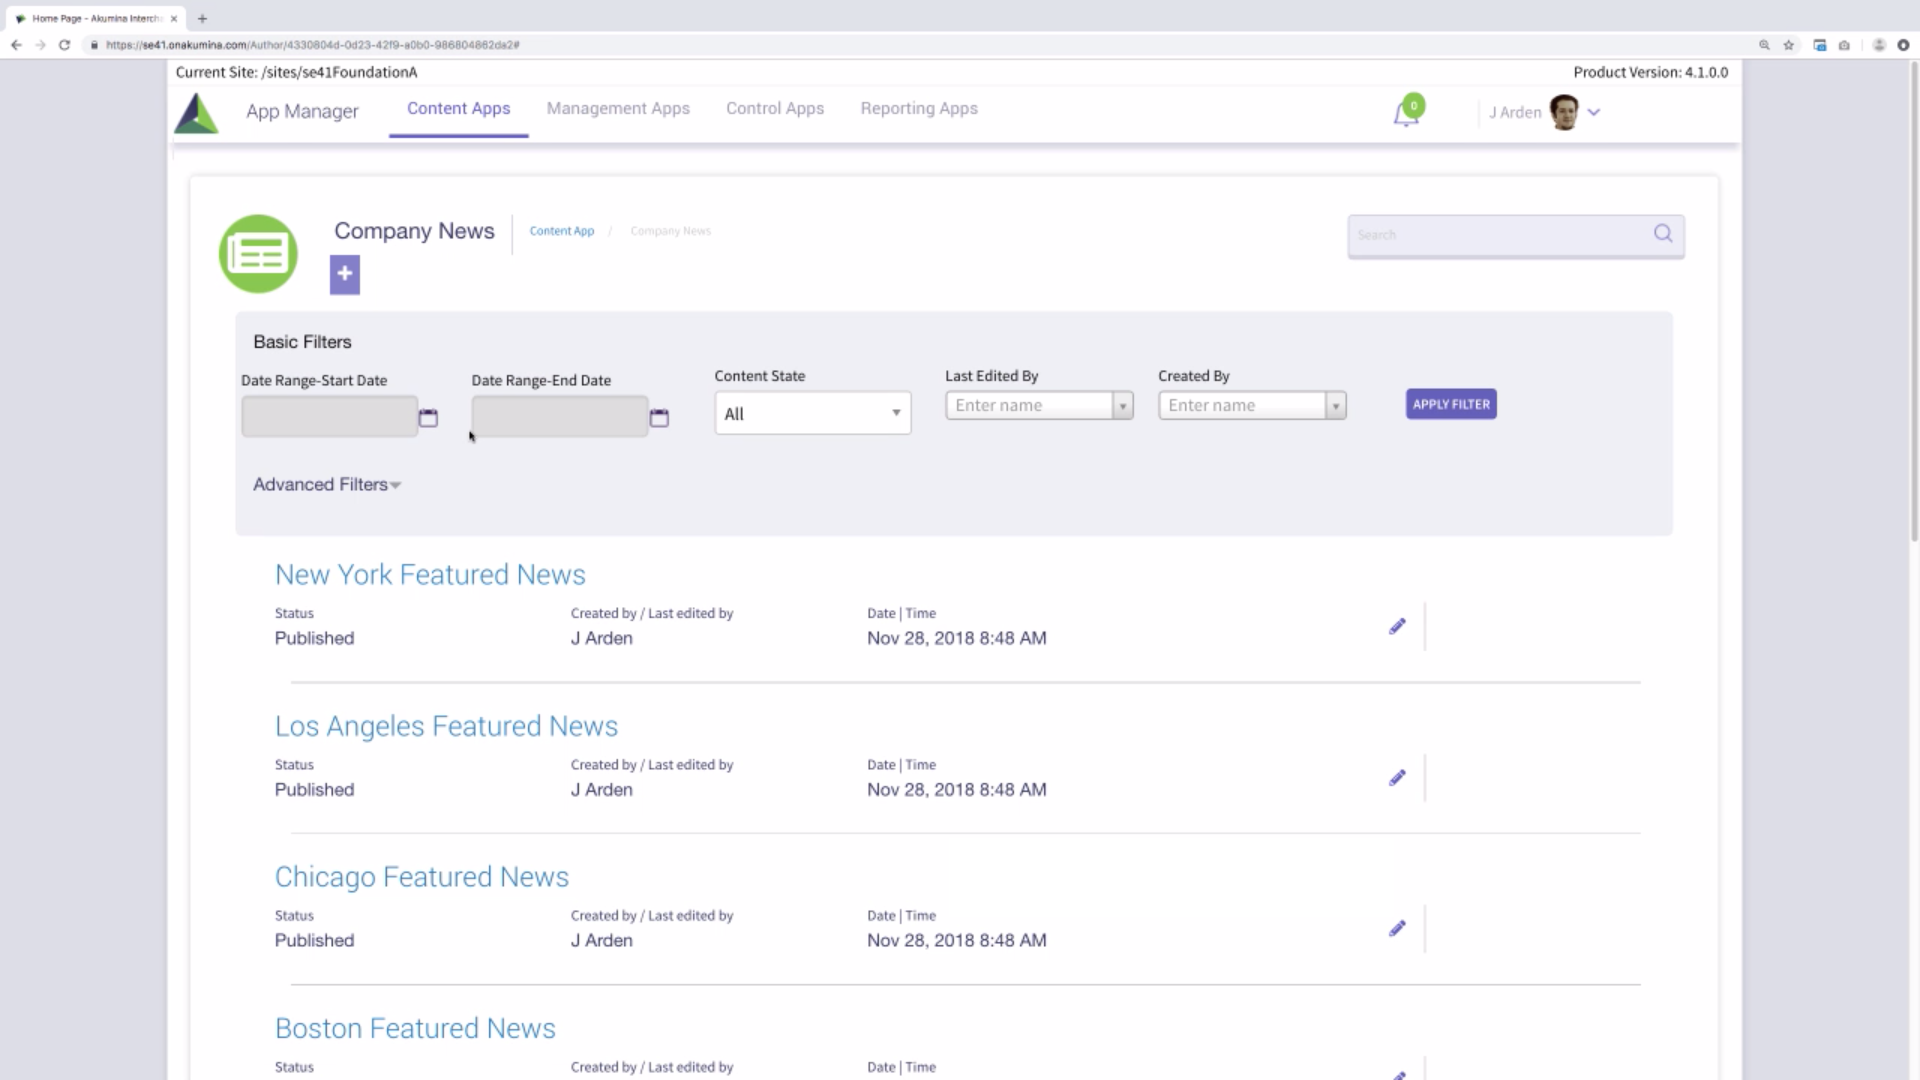Expand the Created By dropdown arrow
This screenshot has width=1920, height=1080.
1335,406
